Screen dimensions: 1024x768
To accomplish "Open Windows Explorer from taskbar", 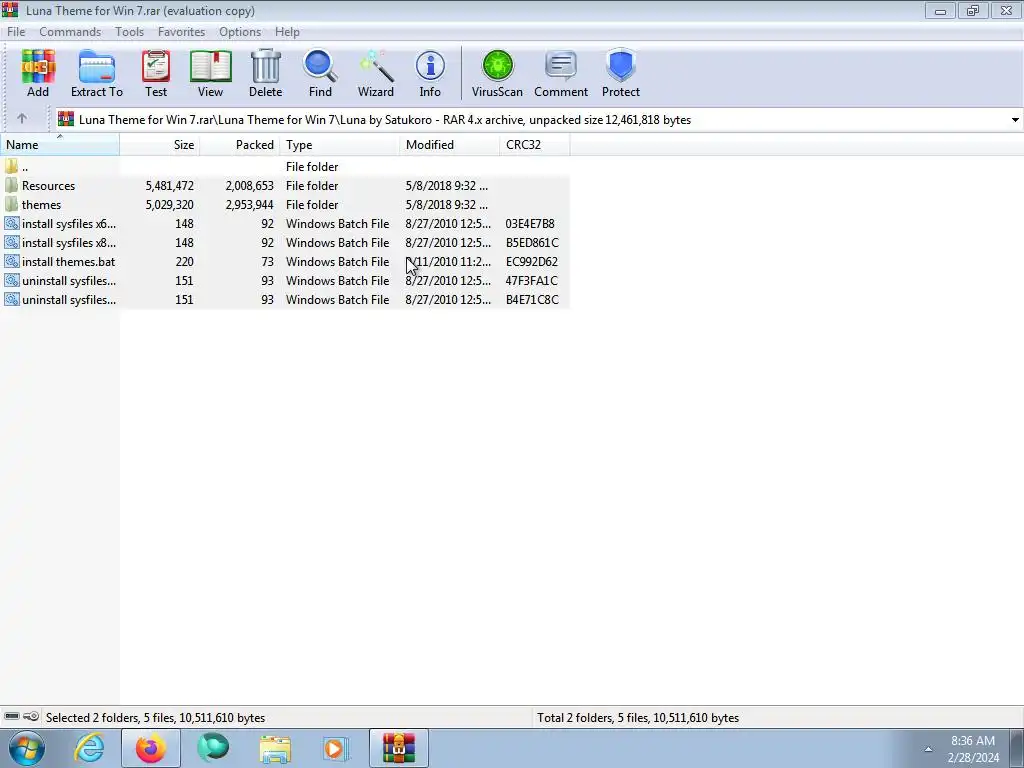I will click(x=275, y=749).
